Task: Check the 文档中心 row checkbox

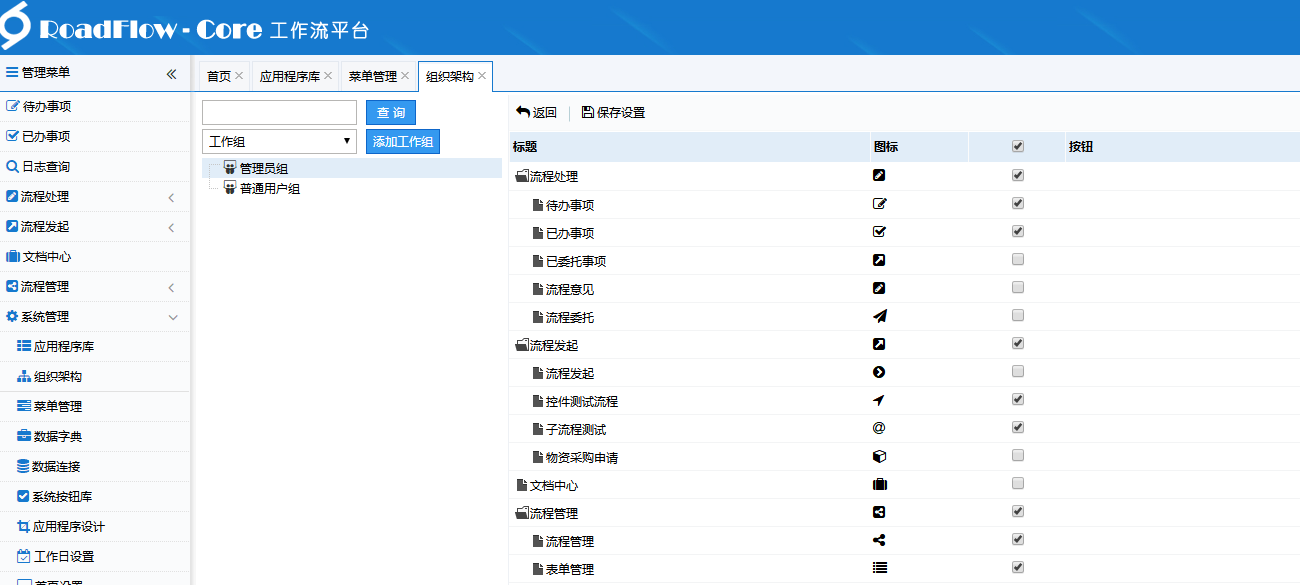Action: click(1018, 483)
